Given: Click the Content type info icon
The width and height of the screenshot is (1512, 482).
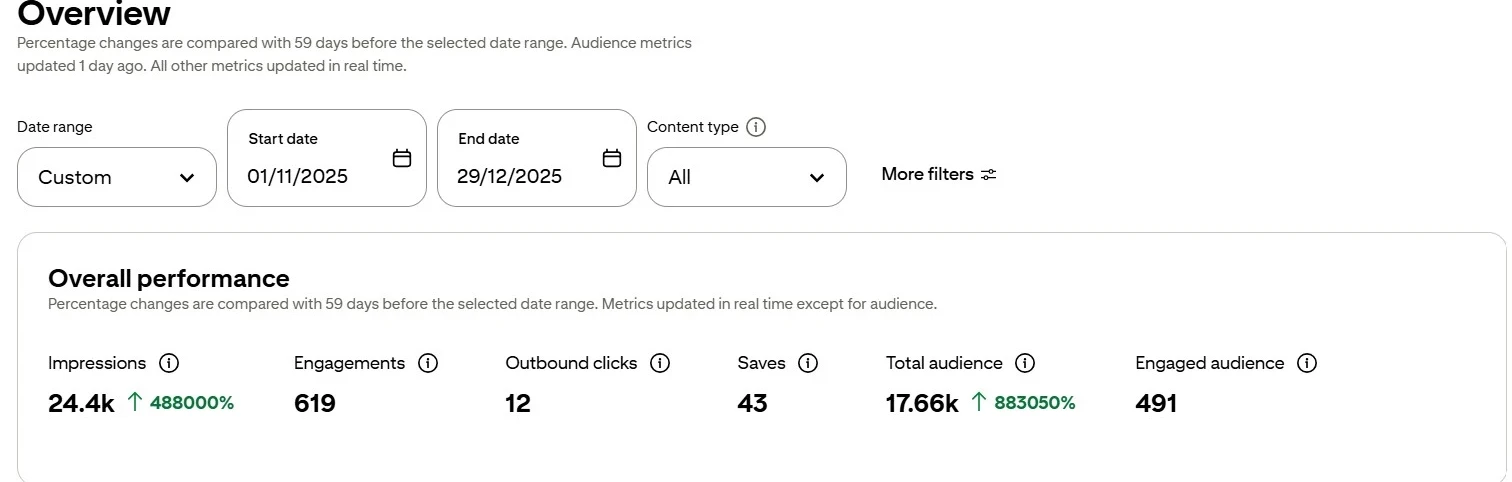Looking at the screenshot, I should pos(756,127).
